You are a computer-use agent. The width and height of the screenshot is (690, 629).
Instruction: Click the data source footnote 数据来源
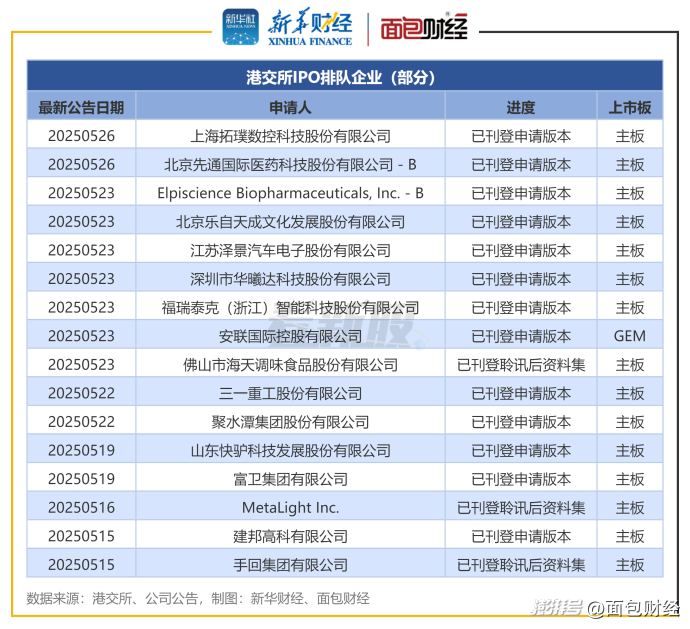(x=198, y=599)
